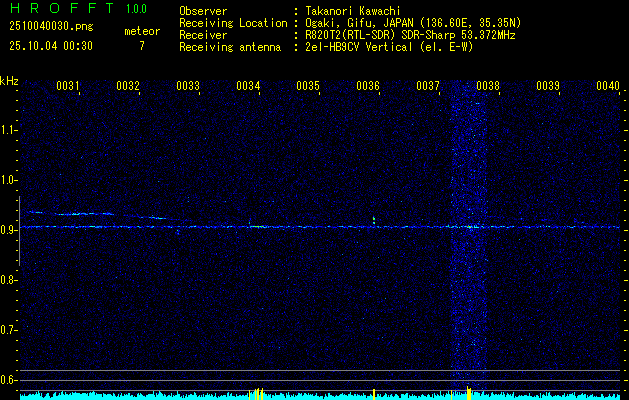Click observer name Takanori Kawachi
The width and height of the screenshot is (629, 400).
point(353,11)
